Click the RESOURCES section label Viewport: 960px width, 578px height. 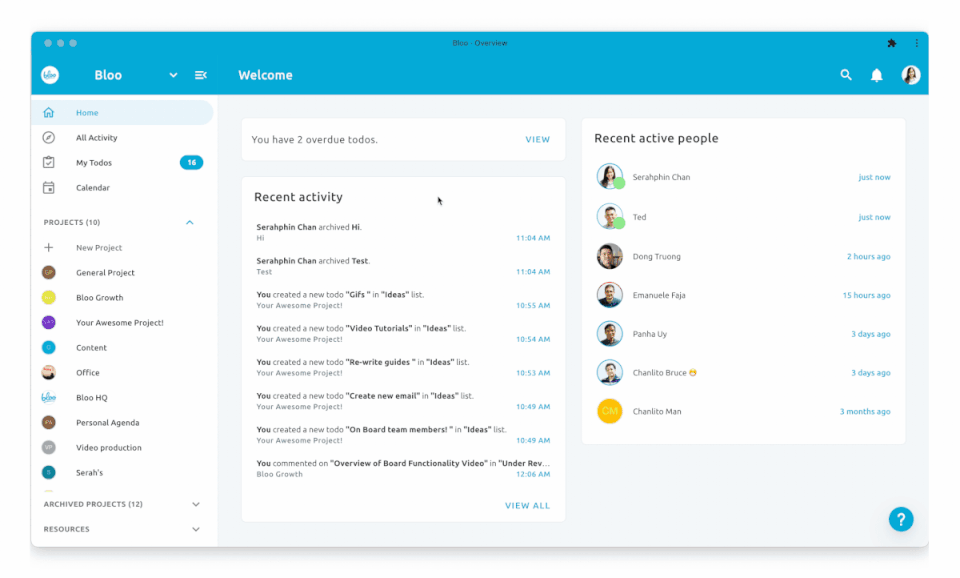(x=66, y=529)
